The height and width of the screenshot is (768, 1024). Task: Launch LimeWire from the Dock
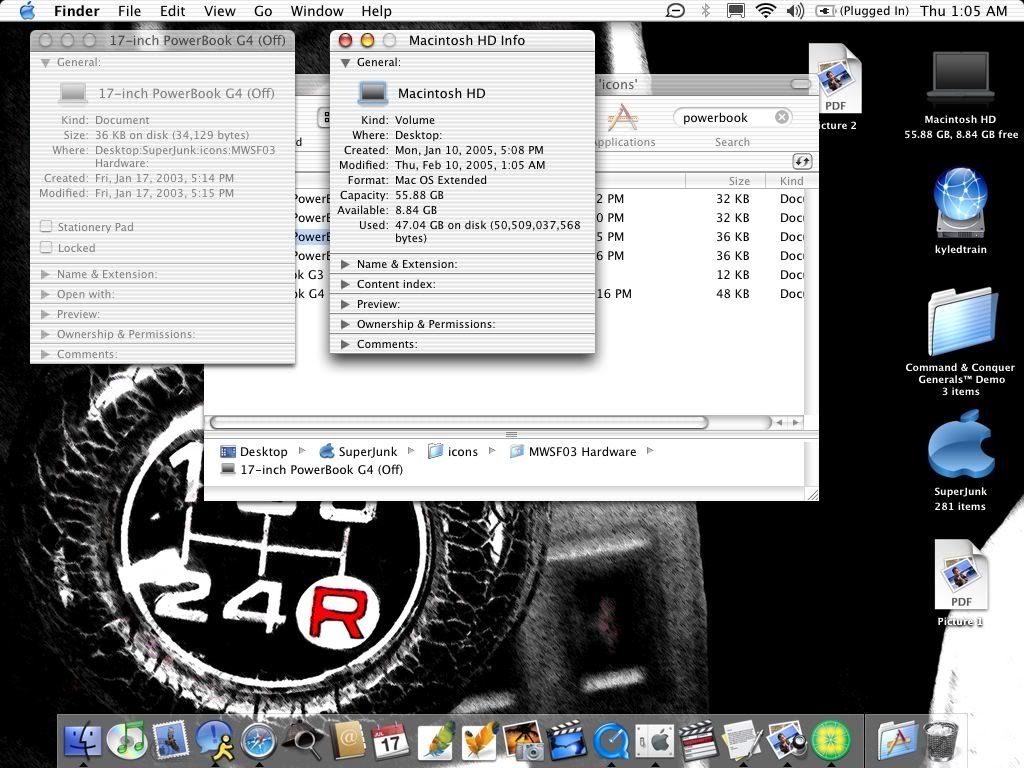click(x=831, y=741)
